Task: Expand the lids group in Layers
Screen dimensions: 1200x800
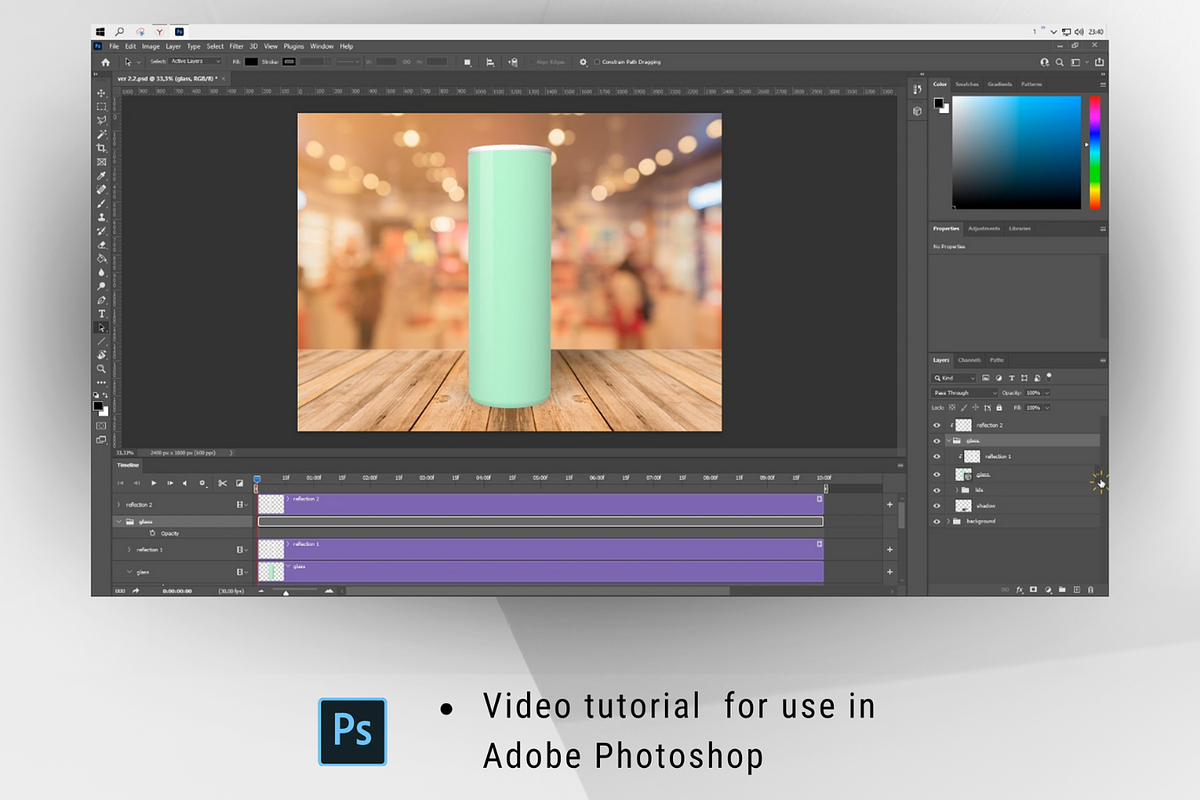Action: pyautogui.click(x=957, y=490)
